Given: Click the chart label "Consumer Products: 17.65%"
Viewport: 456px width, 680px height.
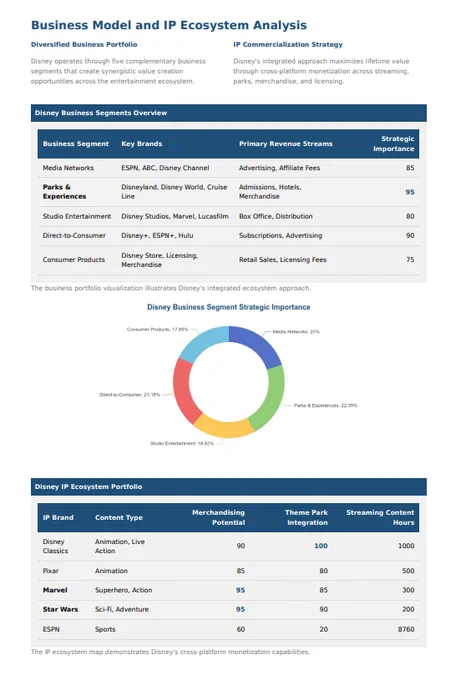Looking at the screenshot, I should click(157, 330).
